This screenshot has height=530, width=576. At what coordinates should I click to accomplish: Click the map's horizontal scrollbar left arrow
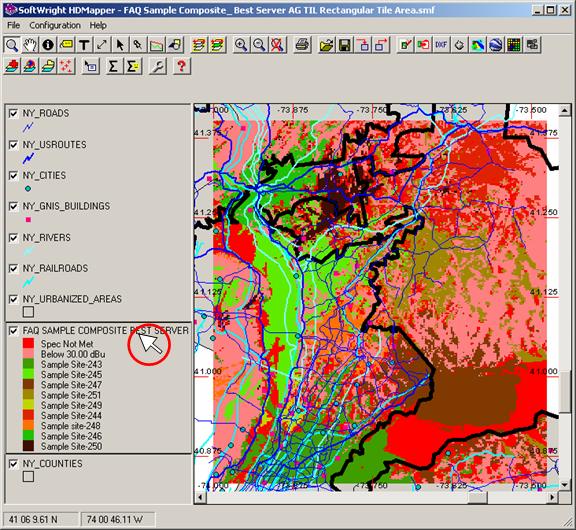click(200, 498)
